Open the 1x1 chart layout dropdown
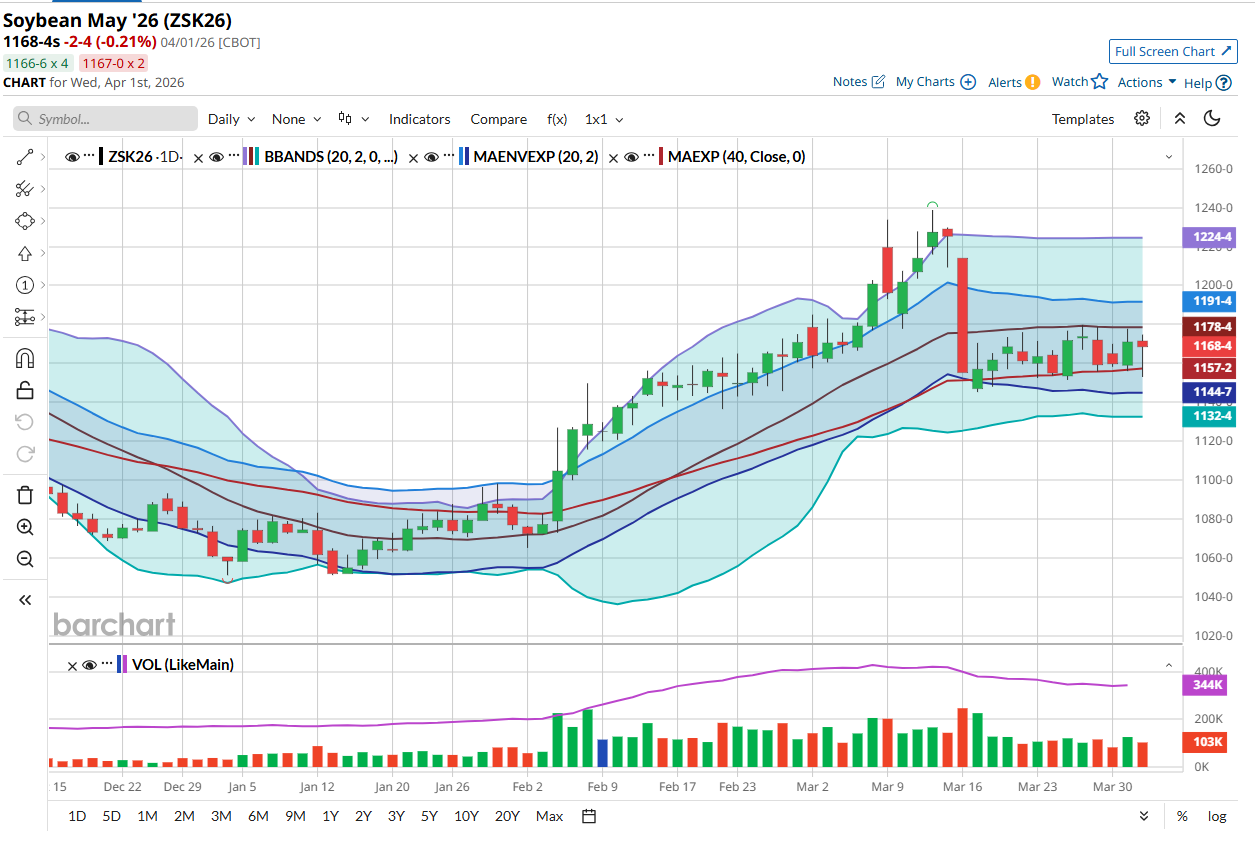 604,119
